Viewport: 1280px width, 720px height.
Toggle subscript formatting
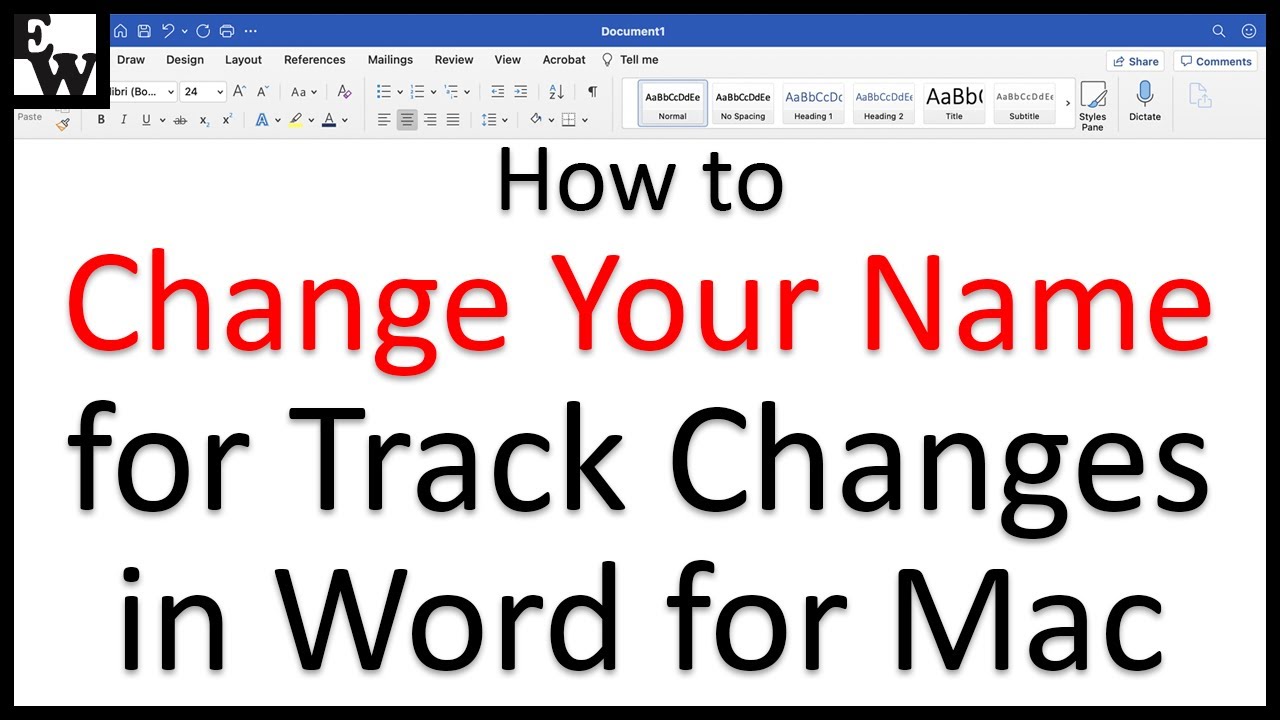point(204,121)
